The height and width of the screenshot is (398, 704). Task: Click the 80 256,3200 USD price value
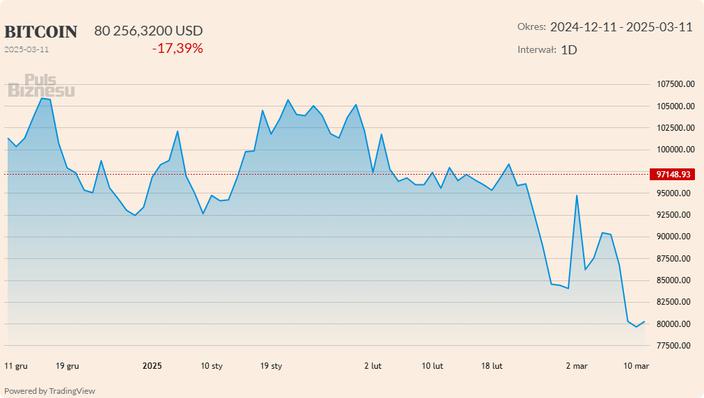(149, 31)
